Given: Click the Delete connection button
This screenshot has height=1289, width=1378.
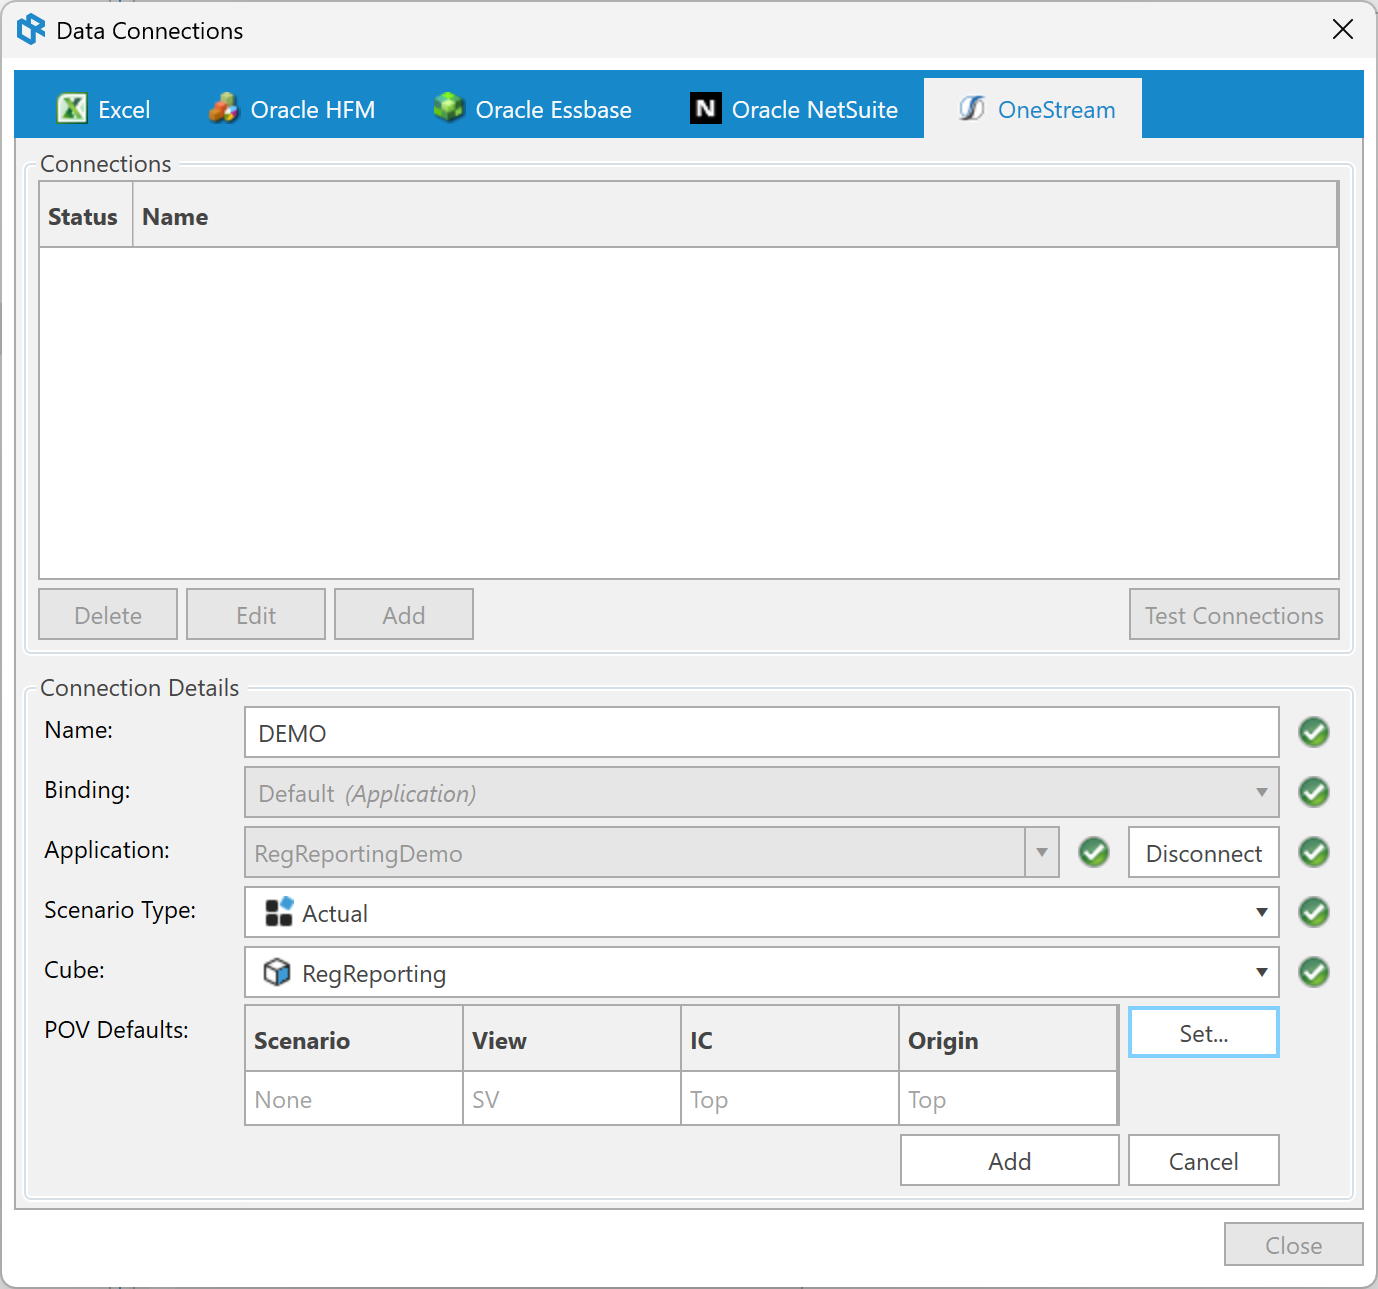Looking at the screenshot, I should (x=108, y=614).
